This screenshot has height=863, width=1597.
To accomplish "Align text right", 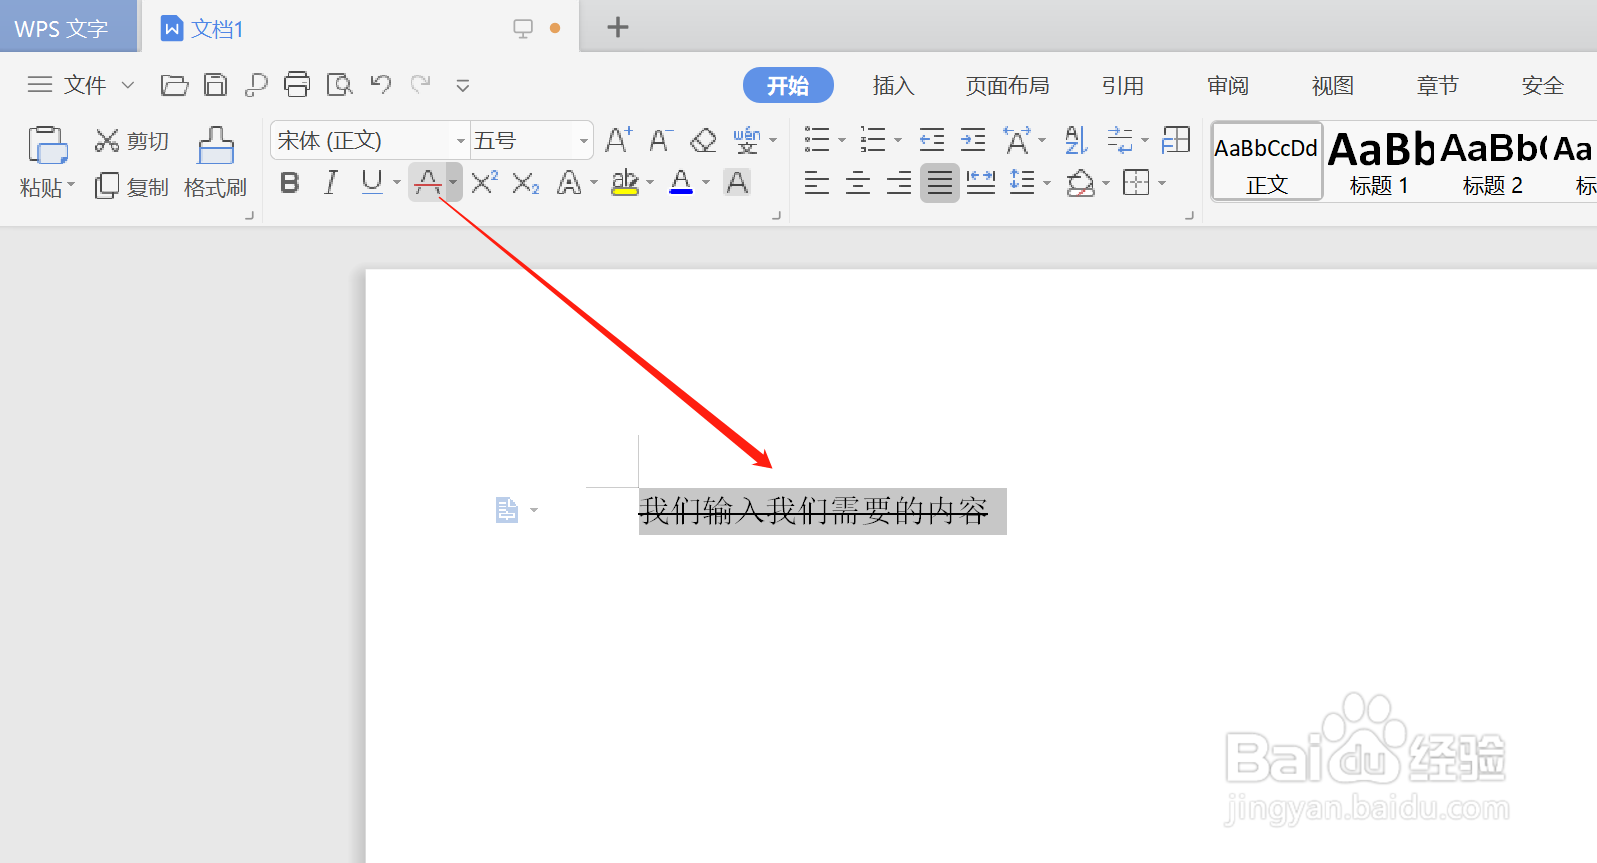I will [899, 183].
